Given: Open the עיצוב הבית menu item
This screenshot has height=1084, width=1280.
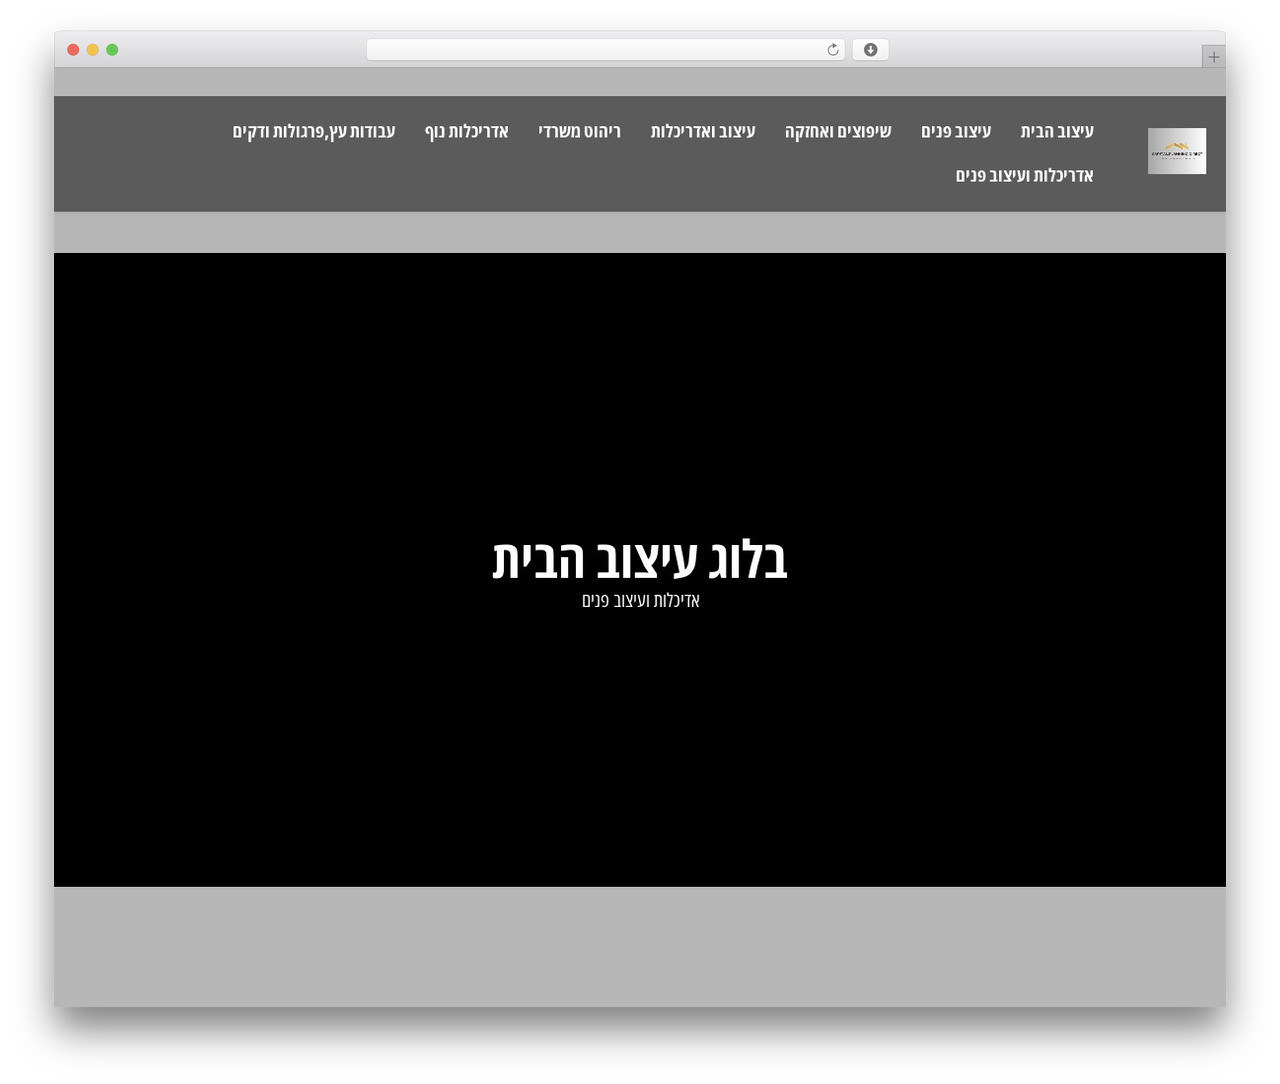Looking at the screenshot, I should (1057, 131).
